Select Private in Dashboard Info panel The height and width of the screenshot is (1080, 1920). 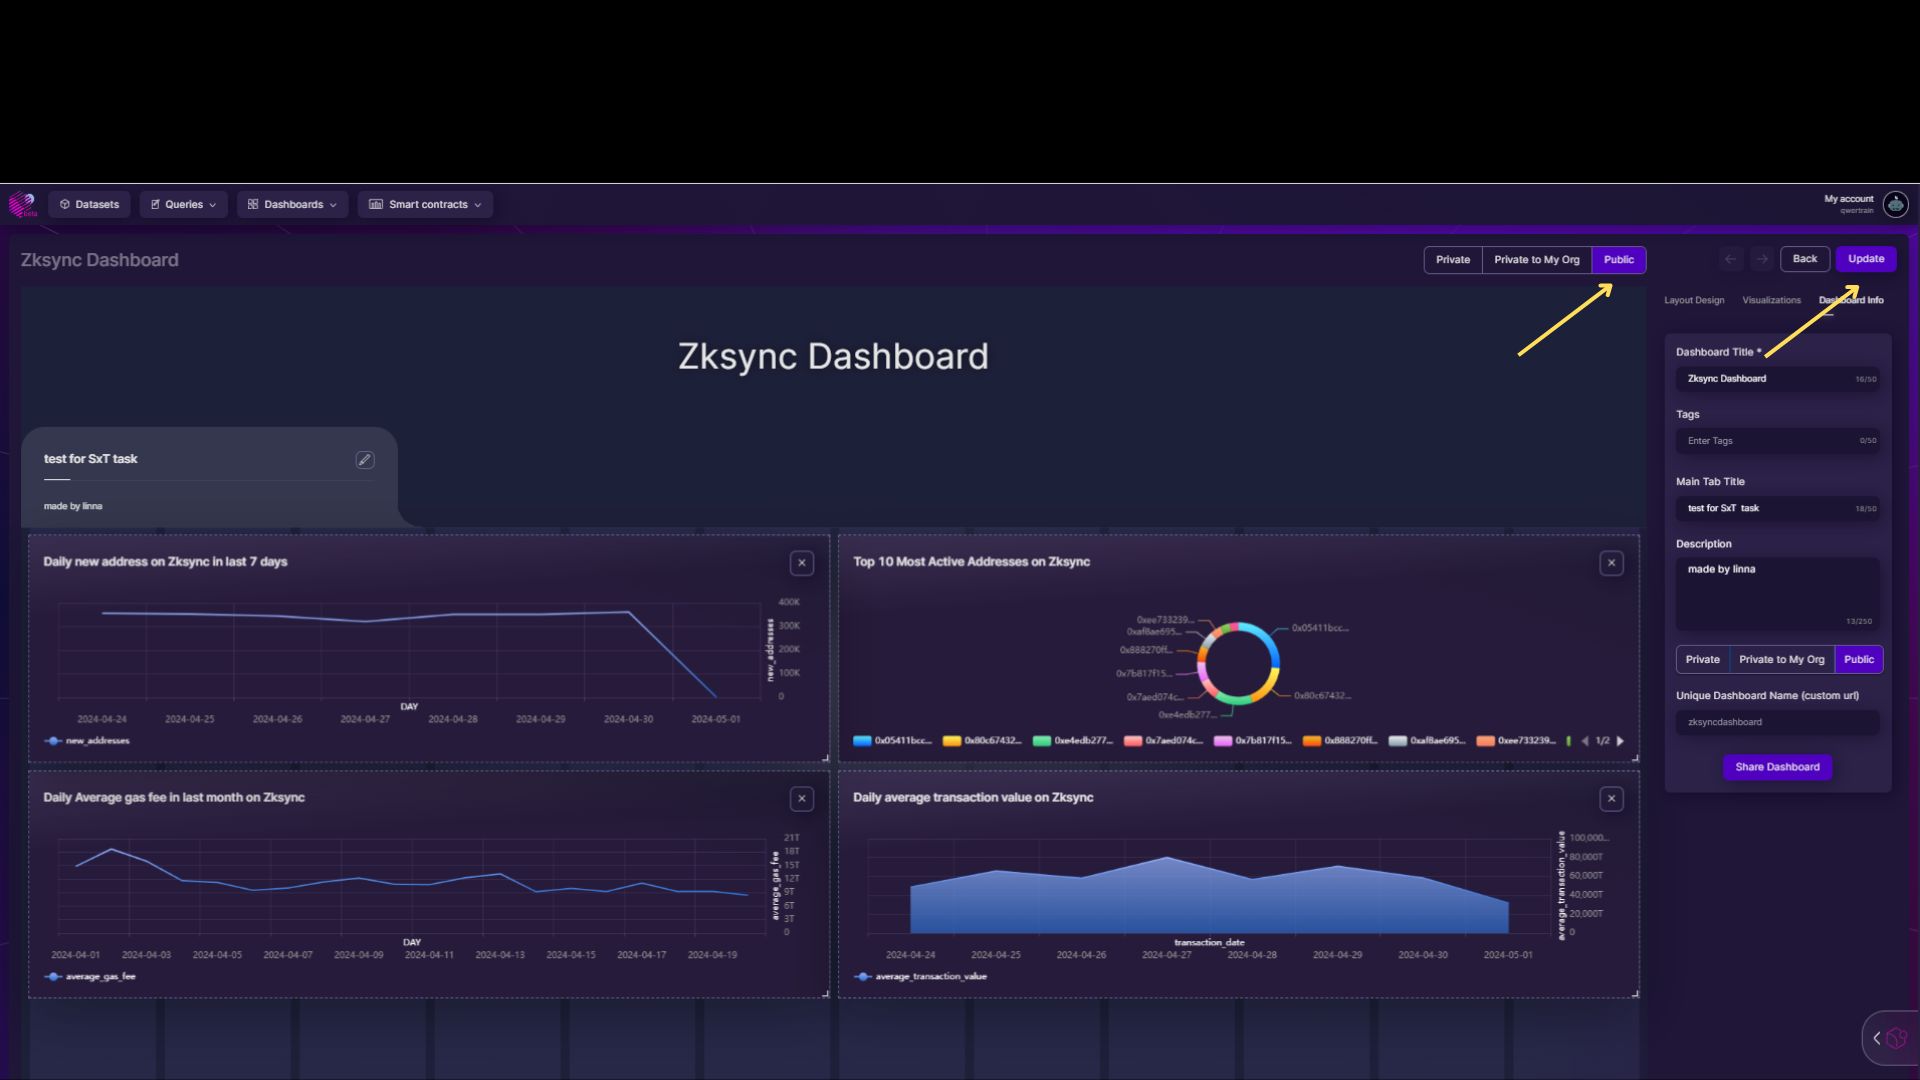click(1702, 660)
